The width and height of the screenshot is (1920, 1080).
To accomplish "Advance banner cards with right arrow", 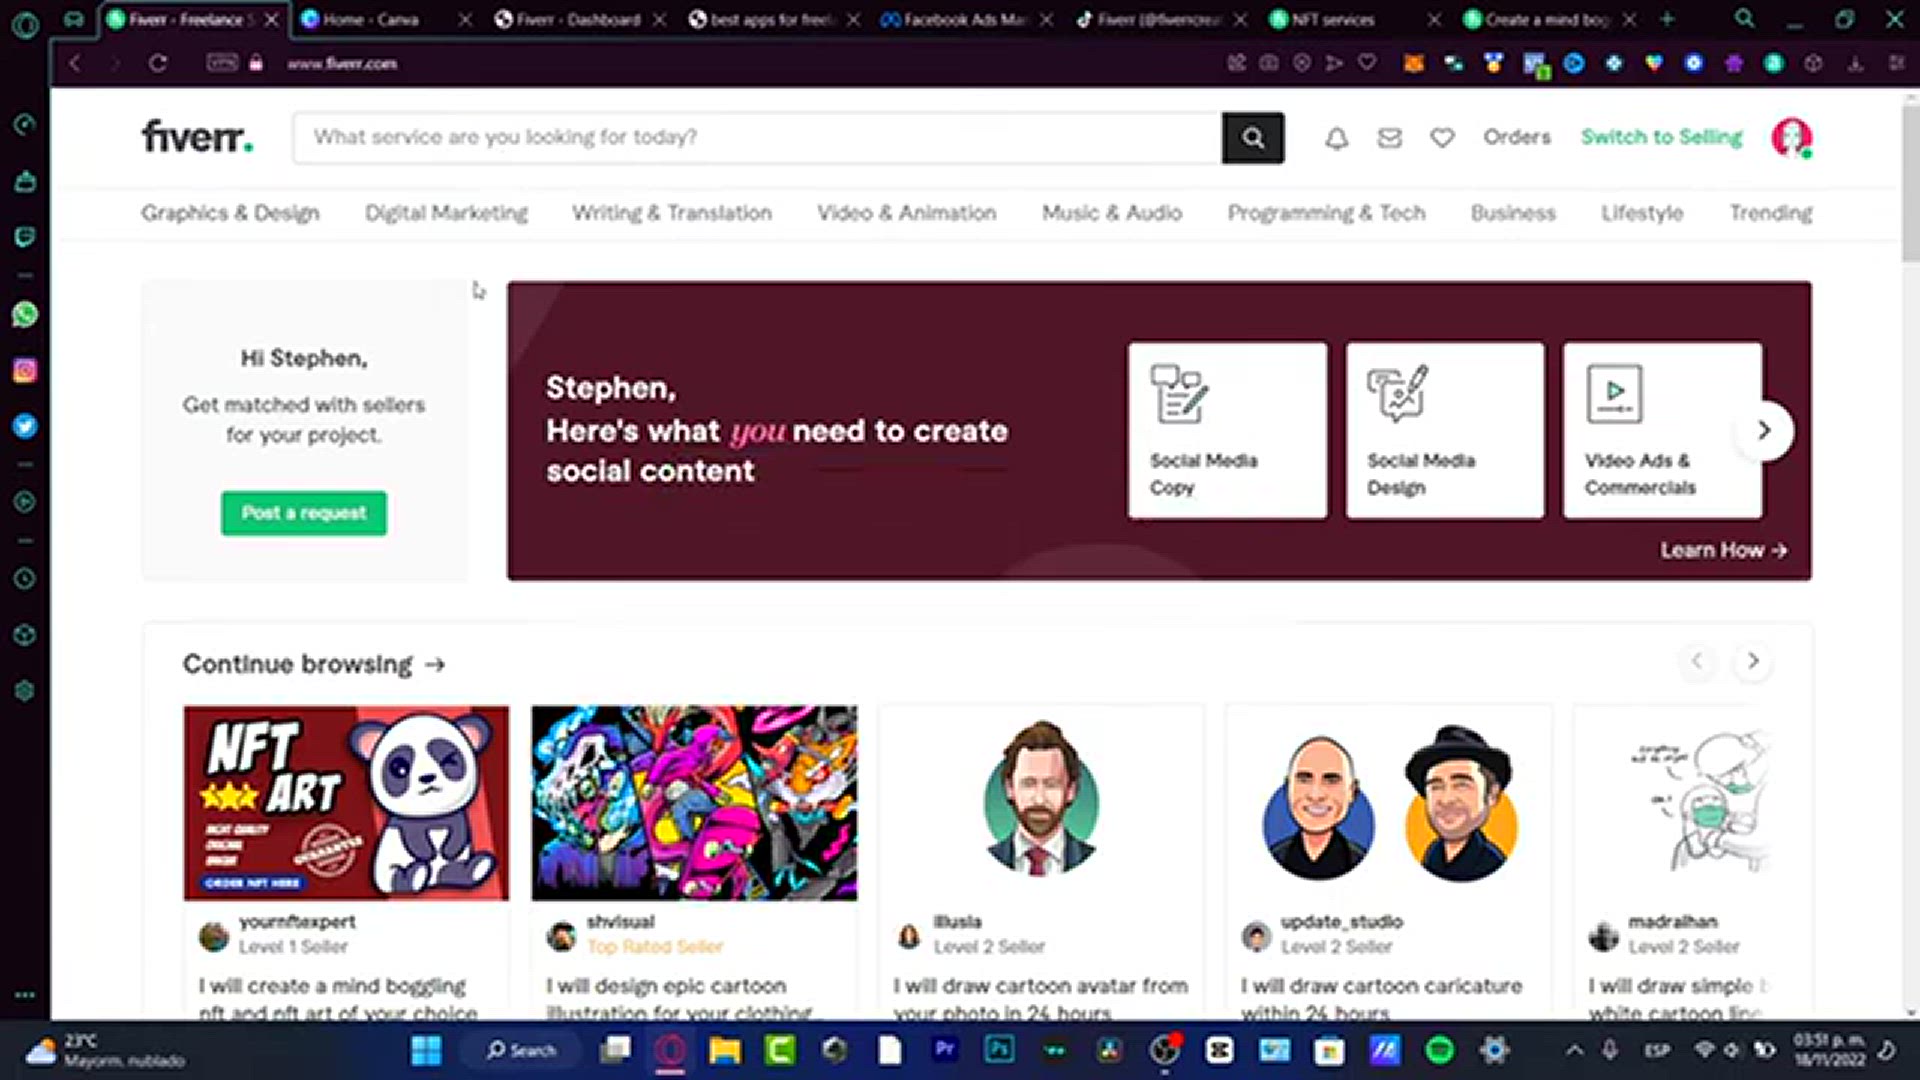I will pos(1765,431).
